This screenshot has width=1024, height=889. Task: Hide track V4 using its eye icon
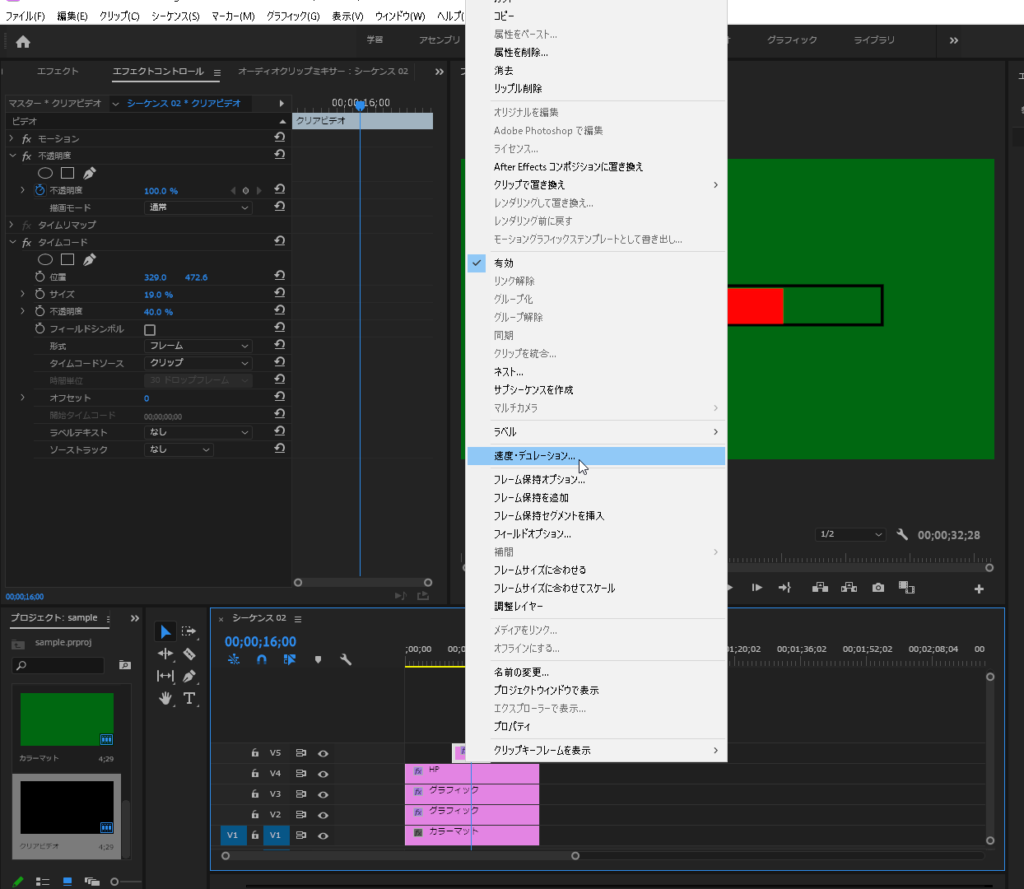click(x=323, y=773)
